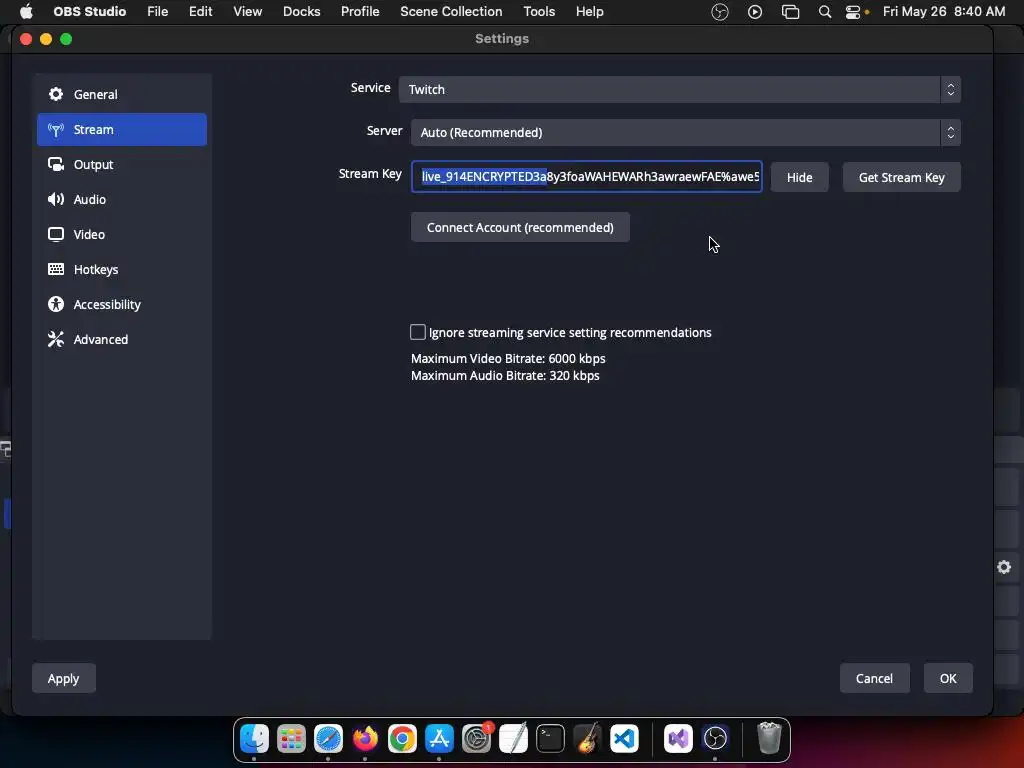The width and height of the screenshot is (1024, 768).
Task: Launch Google Chrome from the dock
Action: 402,739
